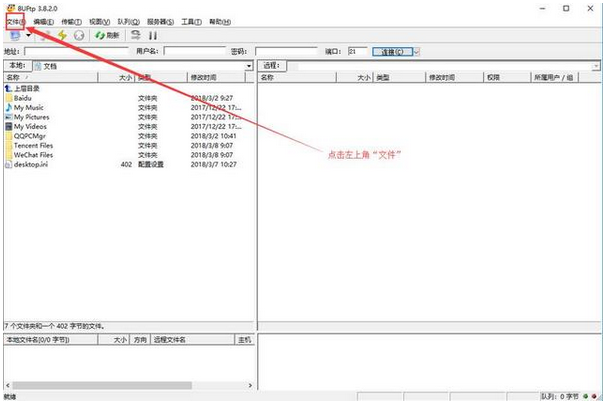Click the 8UFtp application title icon
The image size is (608, 406).
point(11,8)
